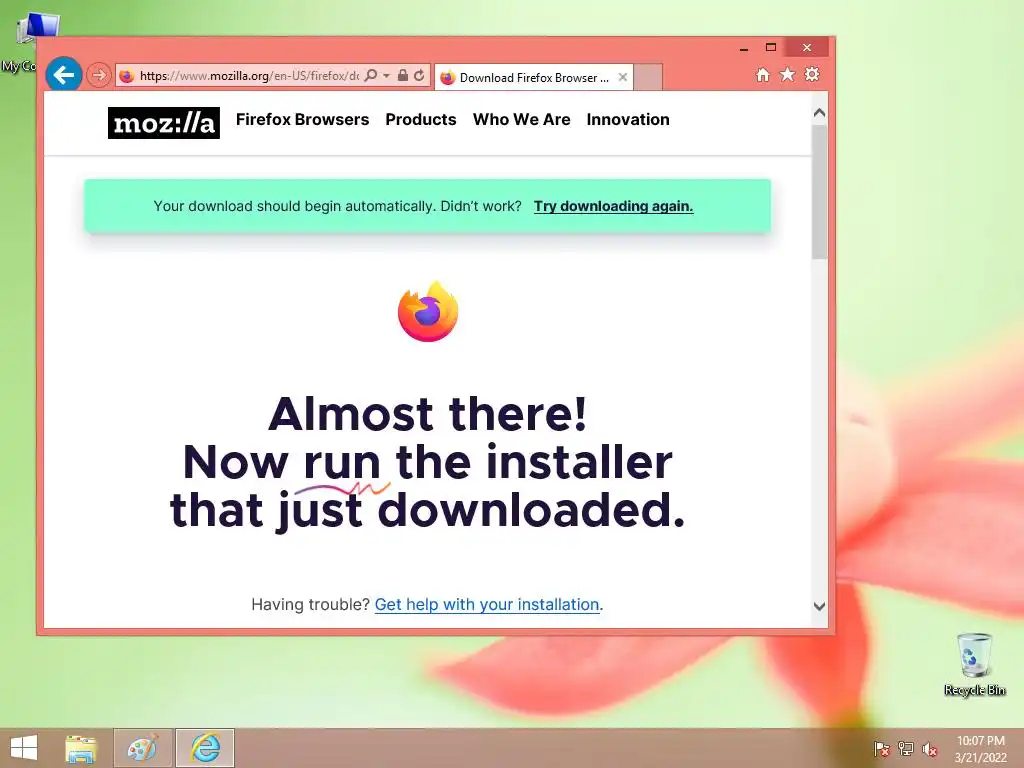Open Get help with your installation link

click(x=487, y=605)
